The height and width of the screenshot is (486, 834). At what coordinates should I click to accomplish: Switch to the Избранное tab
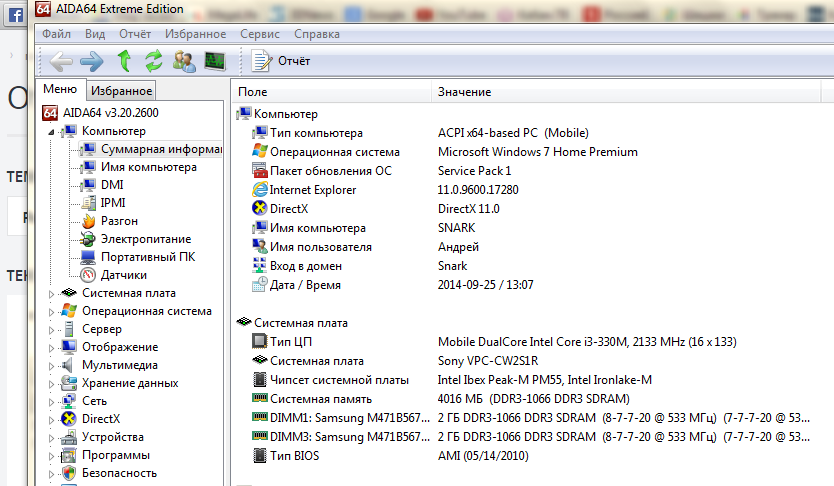point(121,91)
